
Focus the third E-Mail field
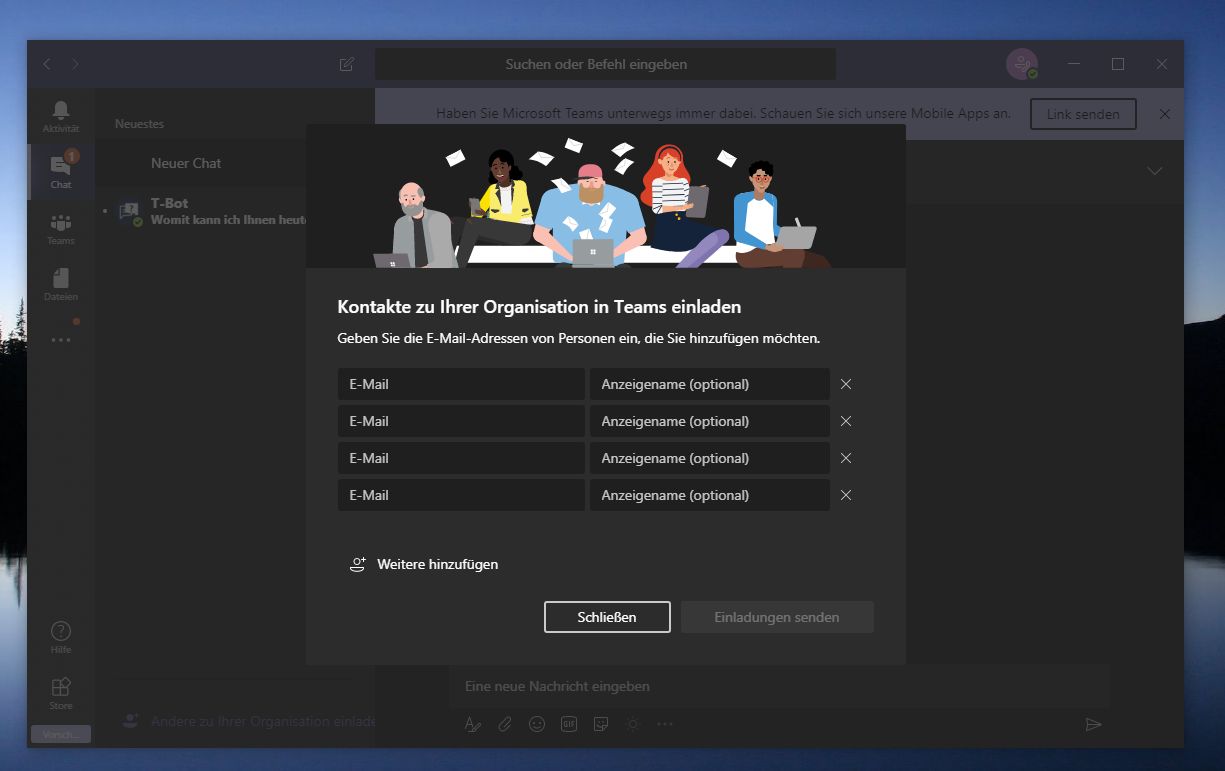(x=461, y=458)
